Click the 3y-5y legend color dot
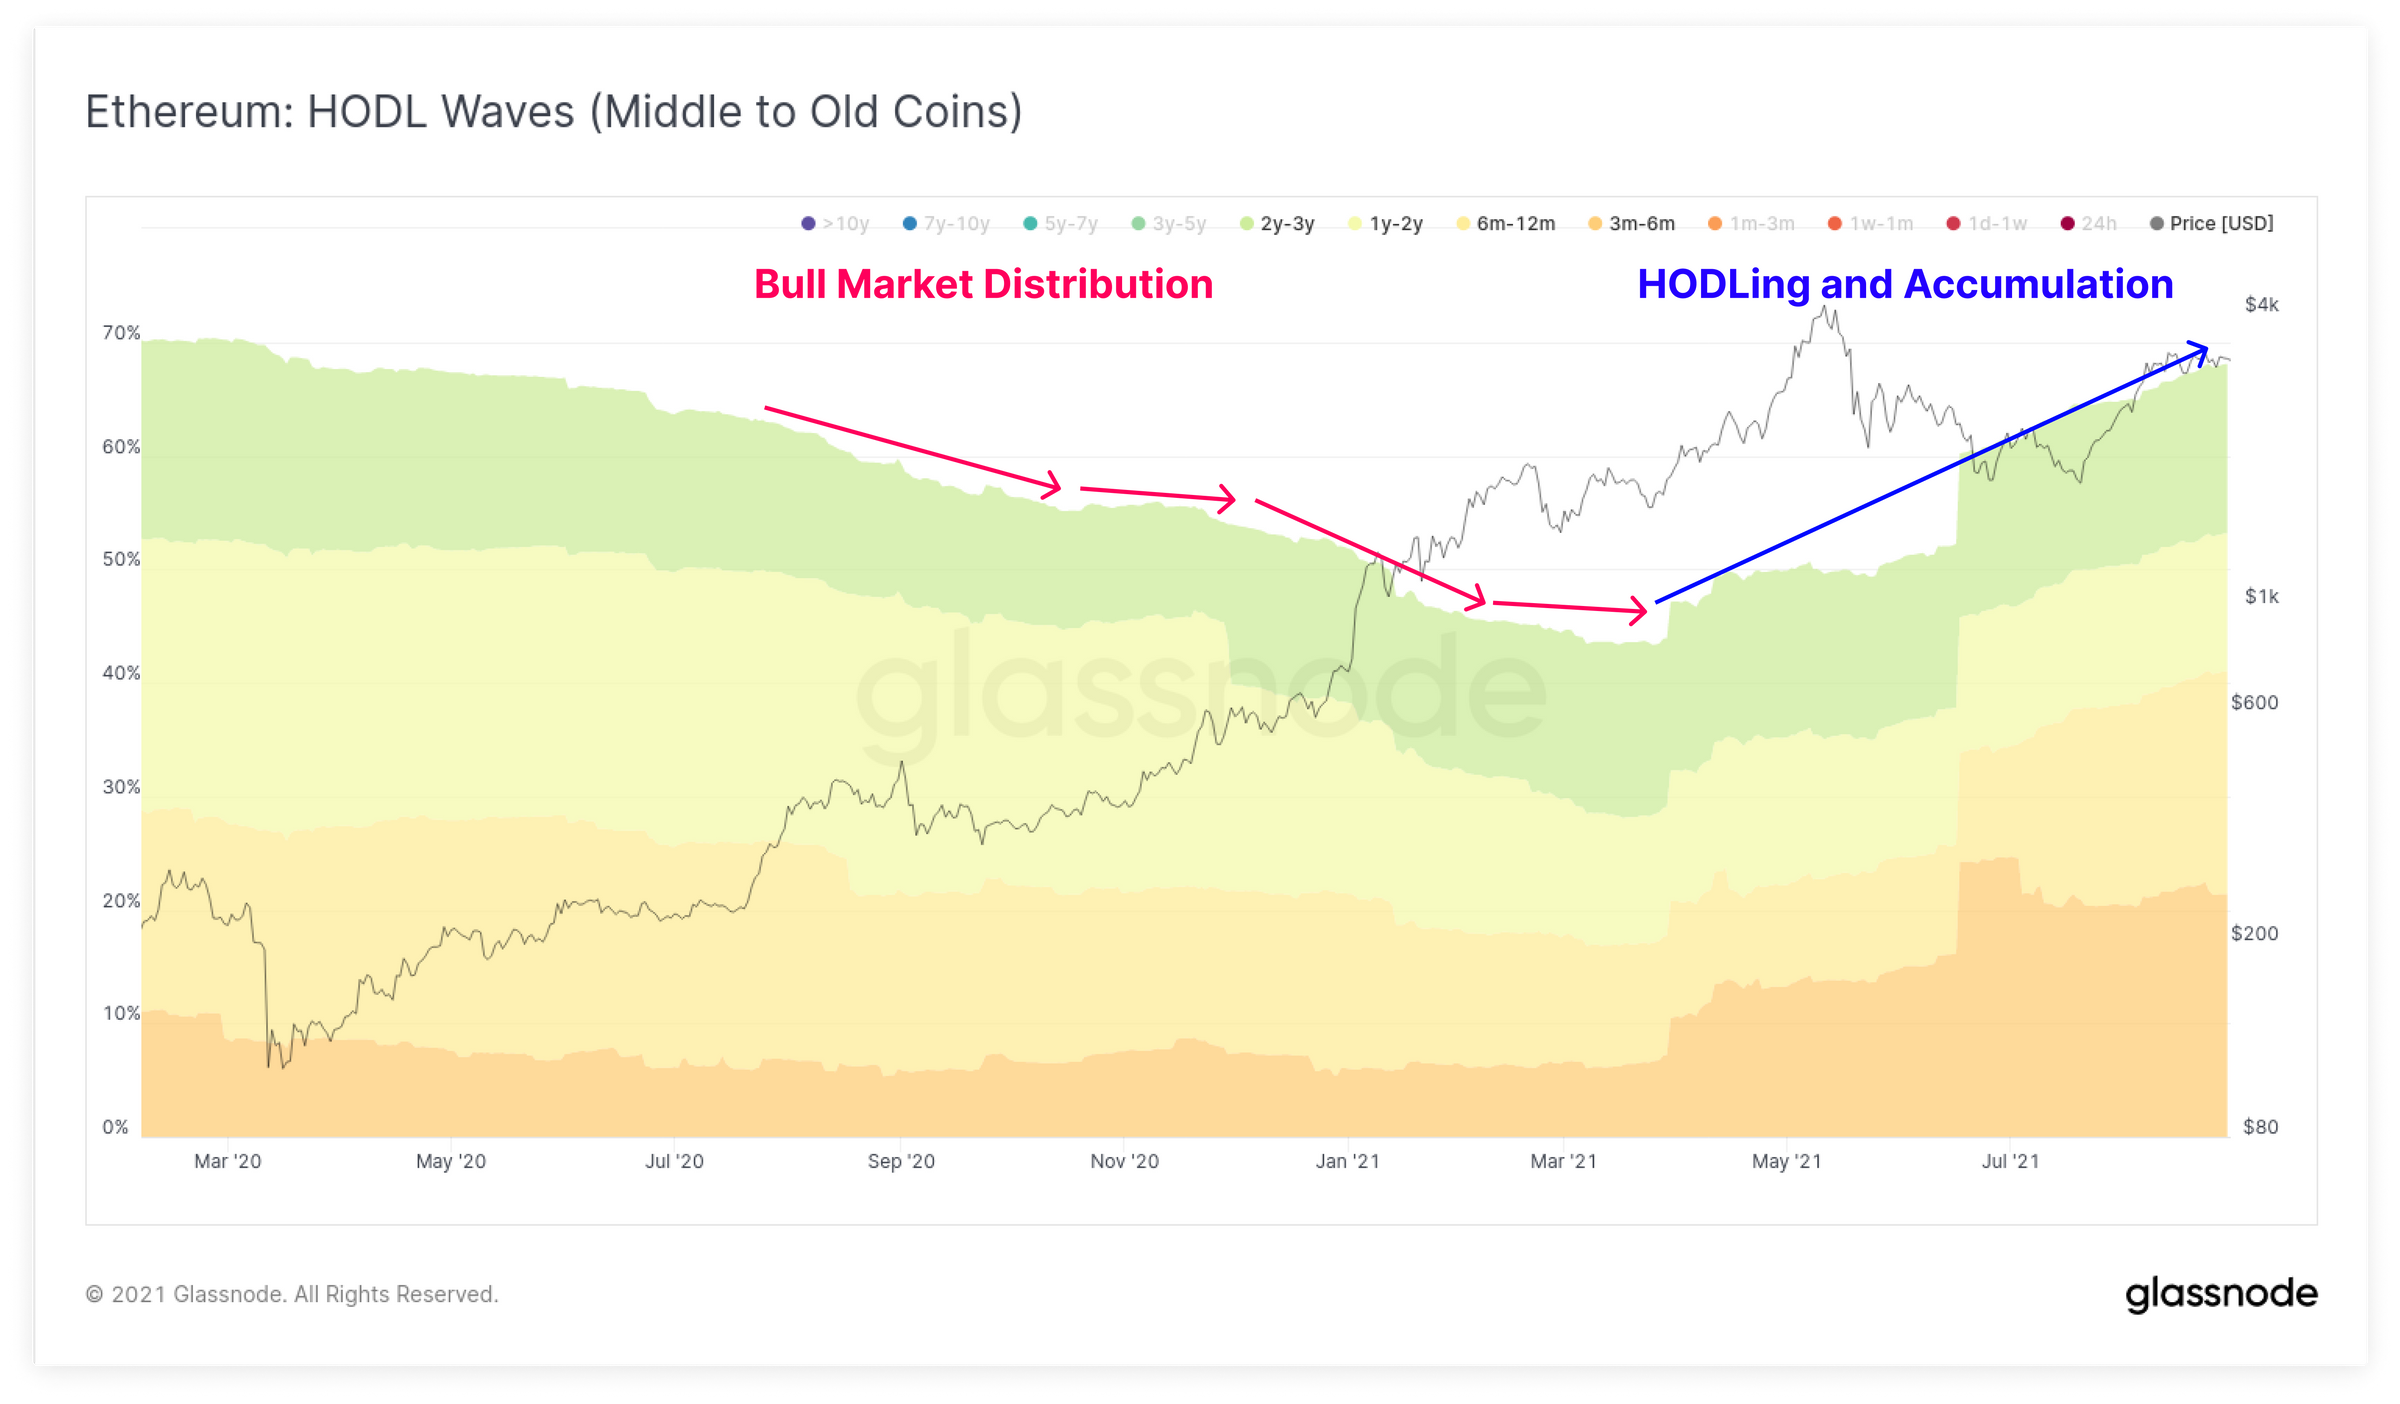This screenshot has height=1404, width=2400. pos(1138,224)
